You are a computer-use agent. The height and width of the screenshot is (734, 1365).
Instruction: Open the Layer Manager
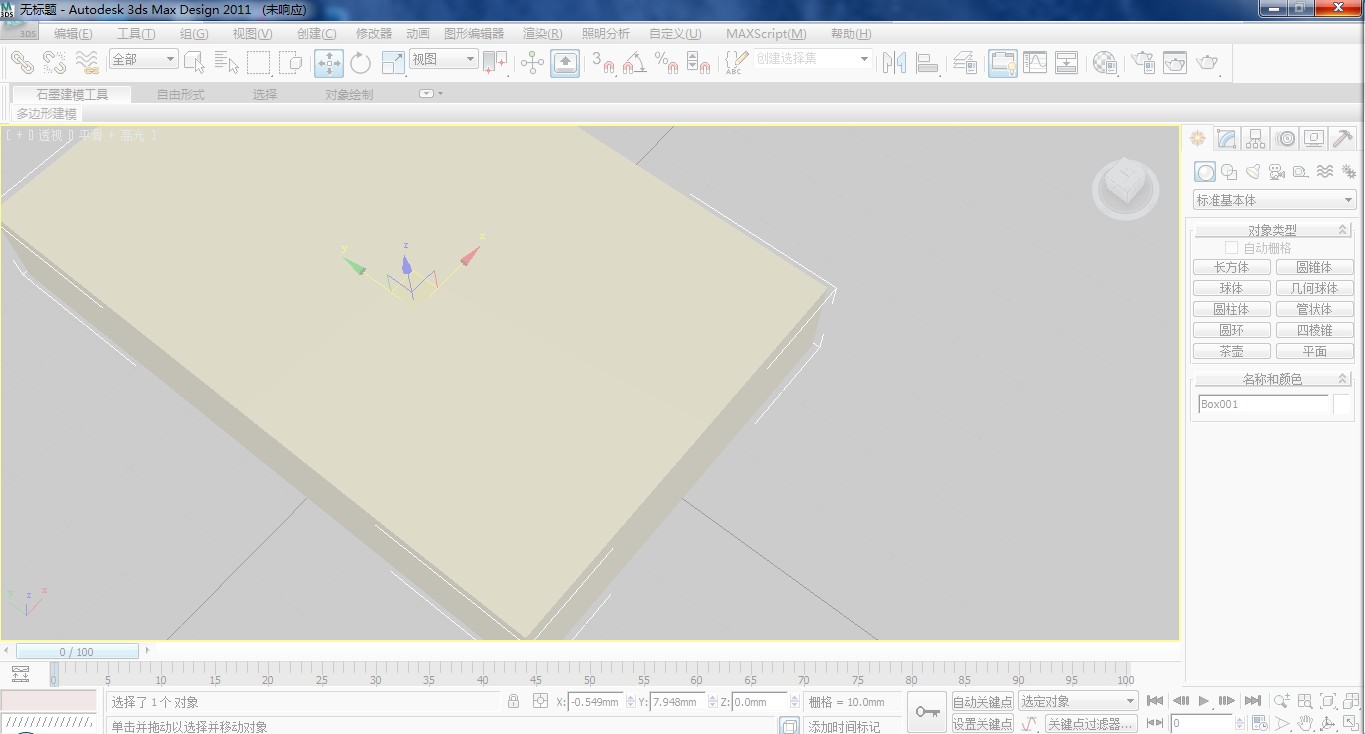click(x=965, y=63)
